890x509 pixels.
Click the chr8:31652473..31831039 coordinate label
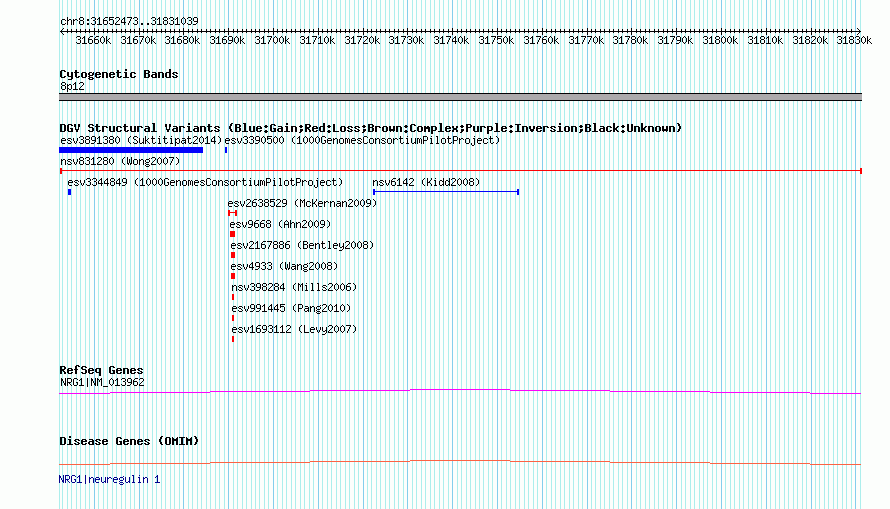129,22
